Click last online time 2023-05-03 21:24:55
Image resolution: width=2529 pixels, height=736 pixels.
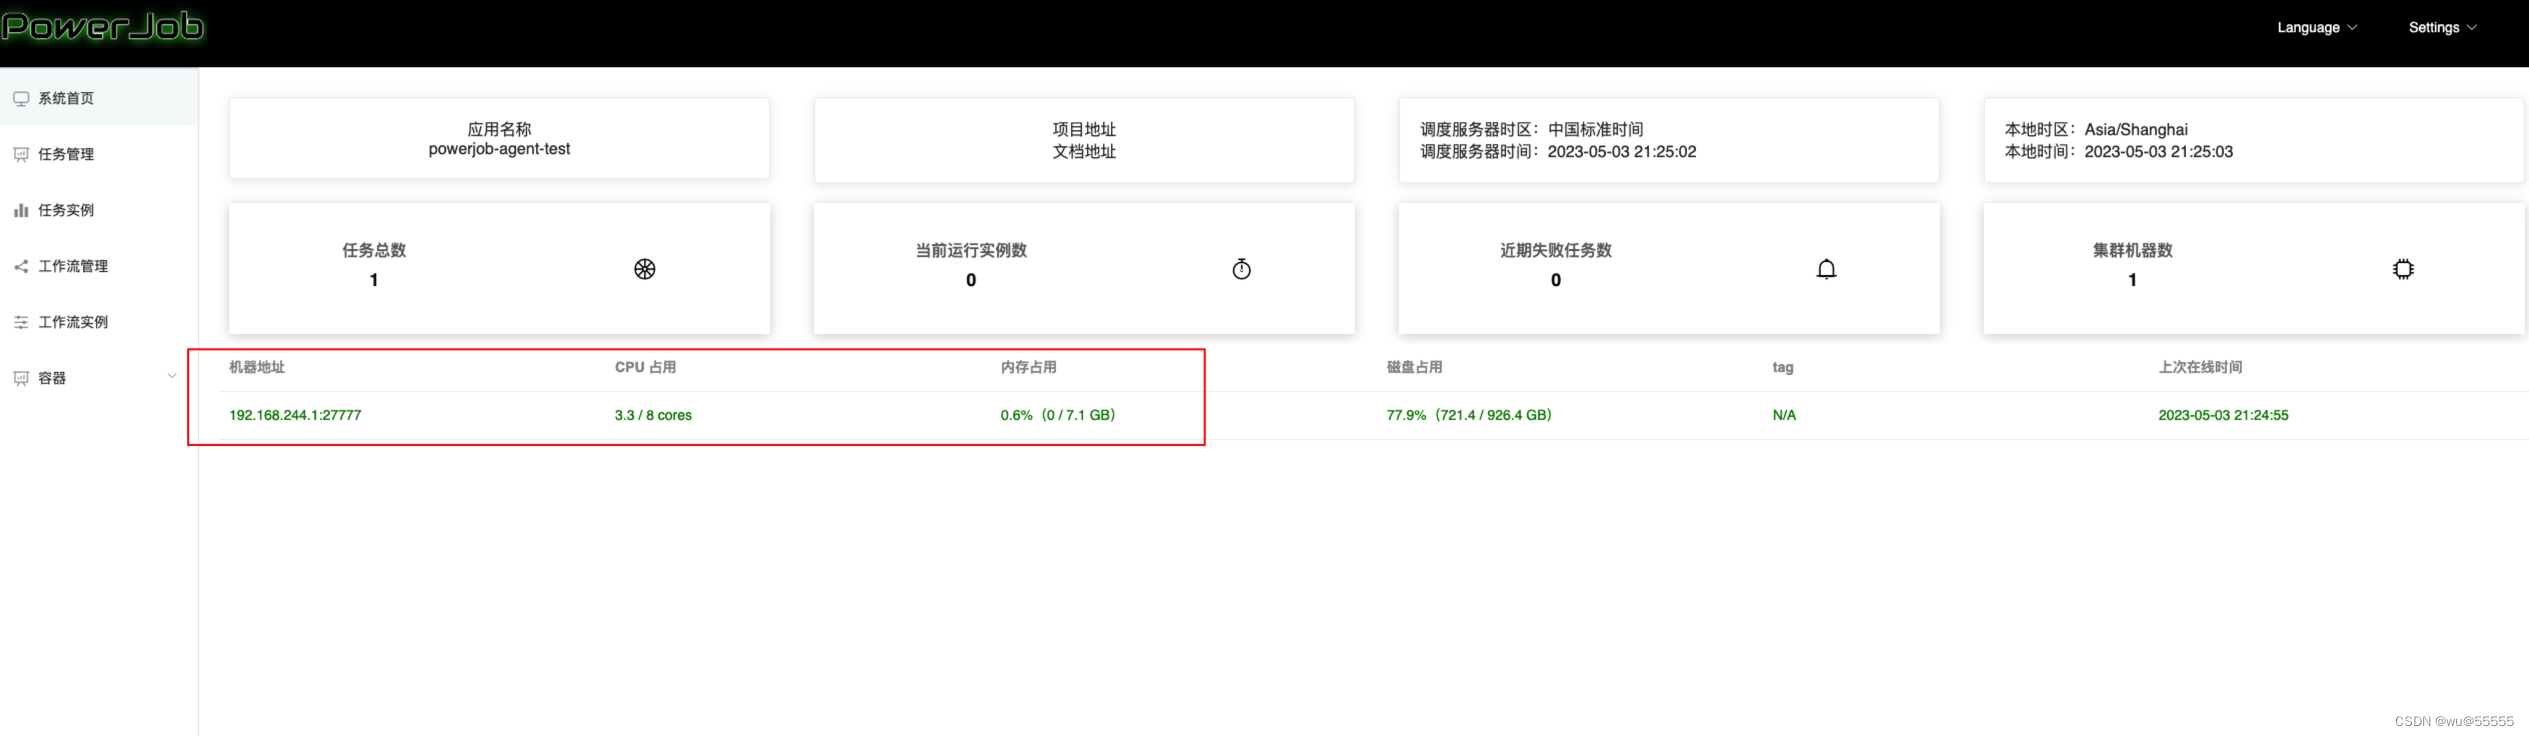[2223, 415]
